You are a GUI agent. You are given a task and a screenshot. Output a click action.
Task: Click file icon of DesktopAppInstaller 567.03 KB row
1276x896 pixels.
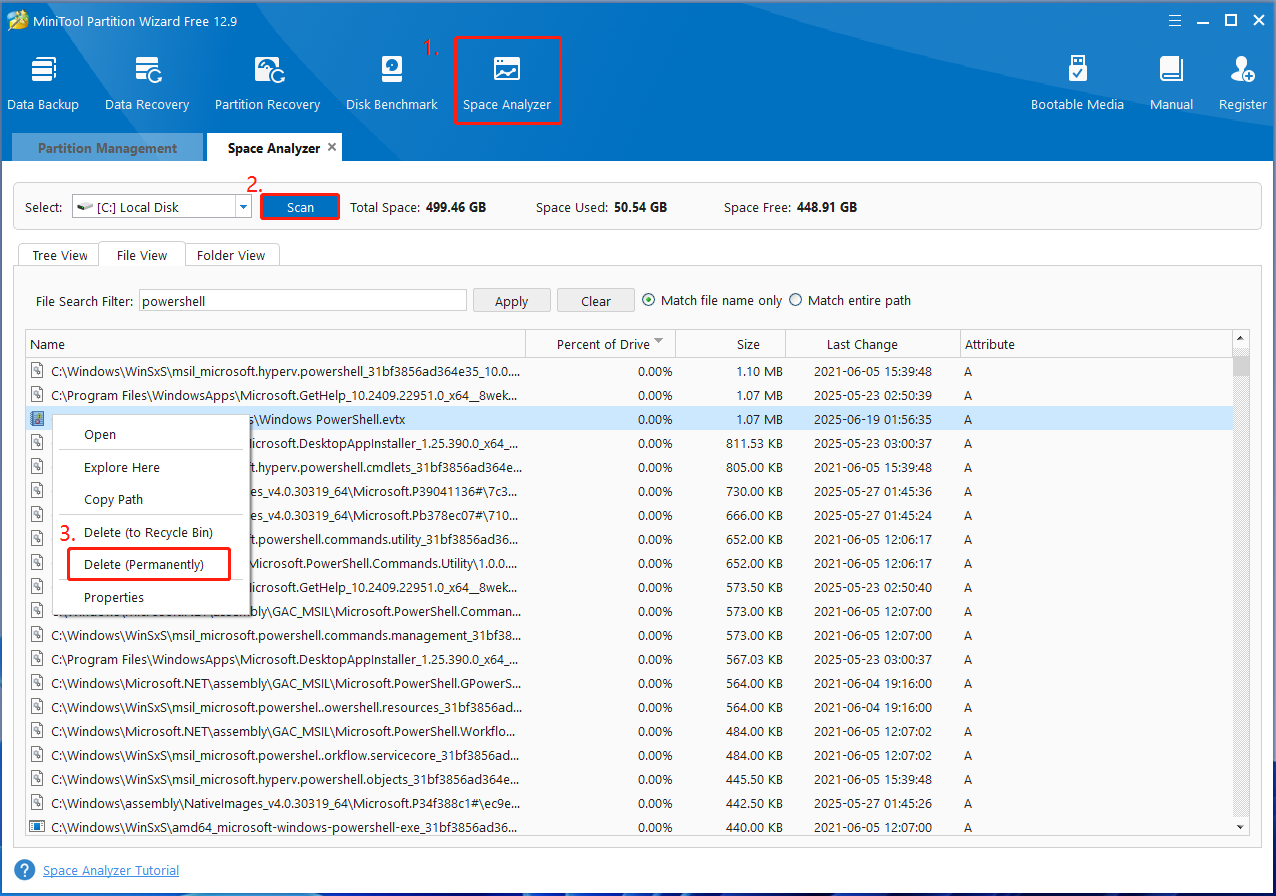point(38,659)
